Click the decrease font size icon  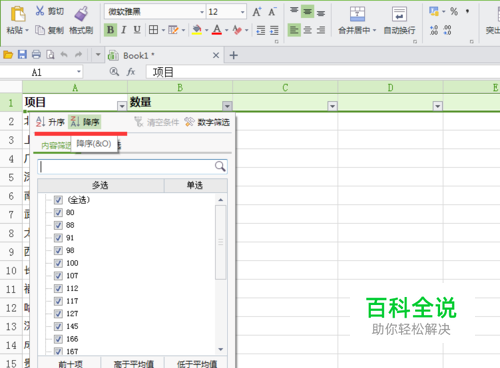[x=272, y=12]
